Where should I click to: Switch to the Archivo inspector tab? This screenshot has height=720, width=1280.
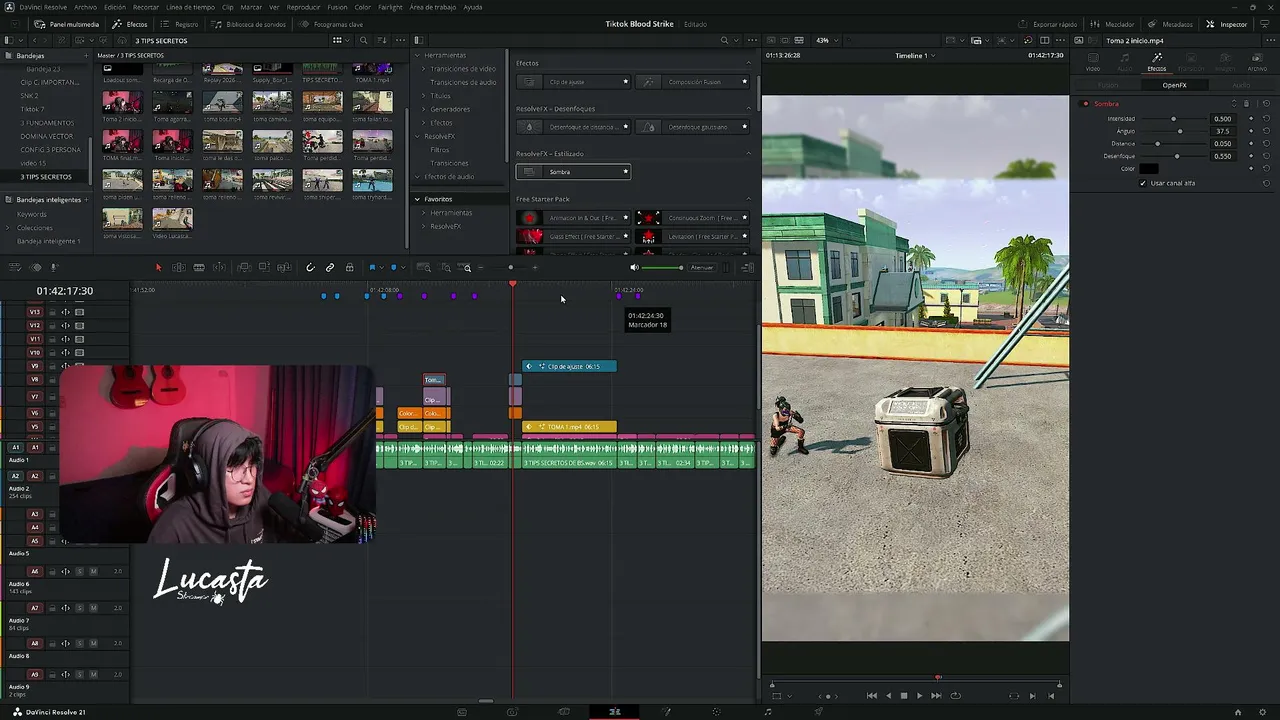click(x=1257, y=62)
